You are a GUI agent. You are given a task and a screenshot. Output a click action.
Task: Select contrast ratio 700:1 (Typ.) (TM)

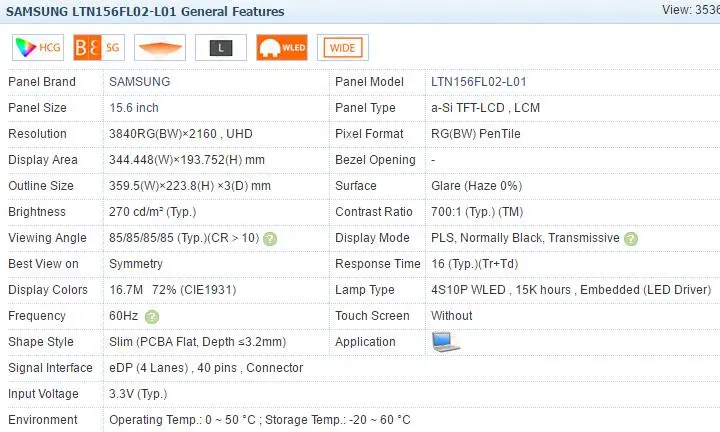[477, 212]
